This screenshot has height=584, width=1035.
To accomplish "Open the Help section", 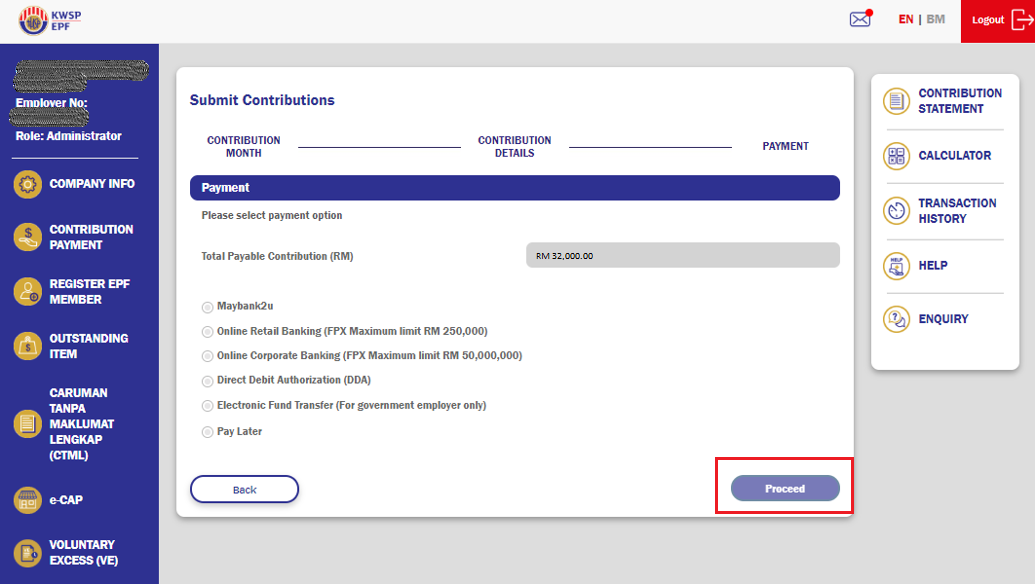I will [x=945, y=265].
